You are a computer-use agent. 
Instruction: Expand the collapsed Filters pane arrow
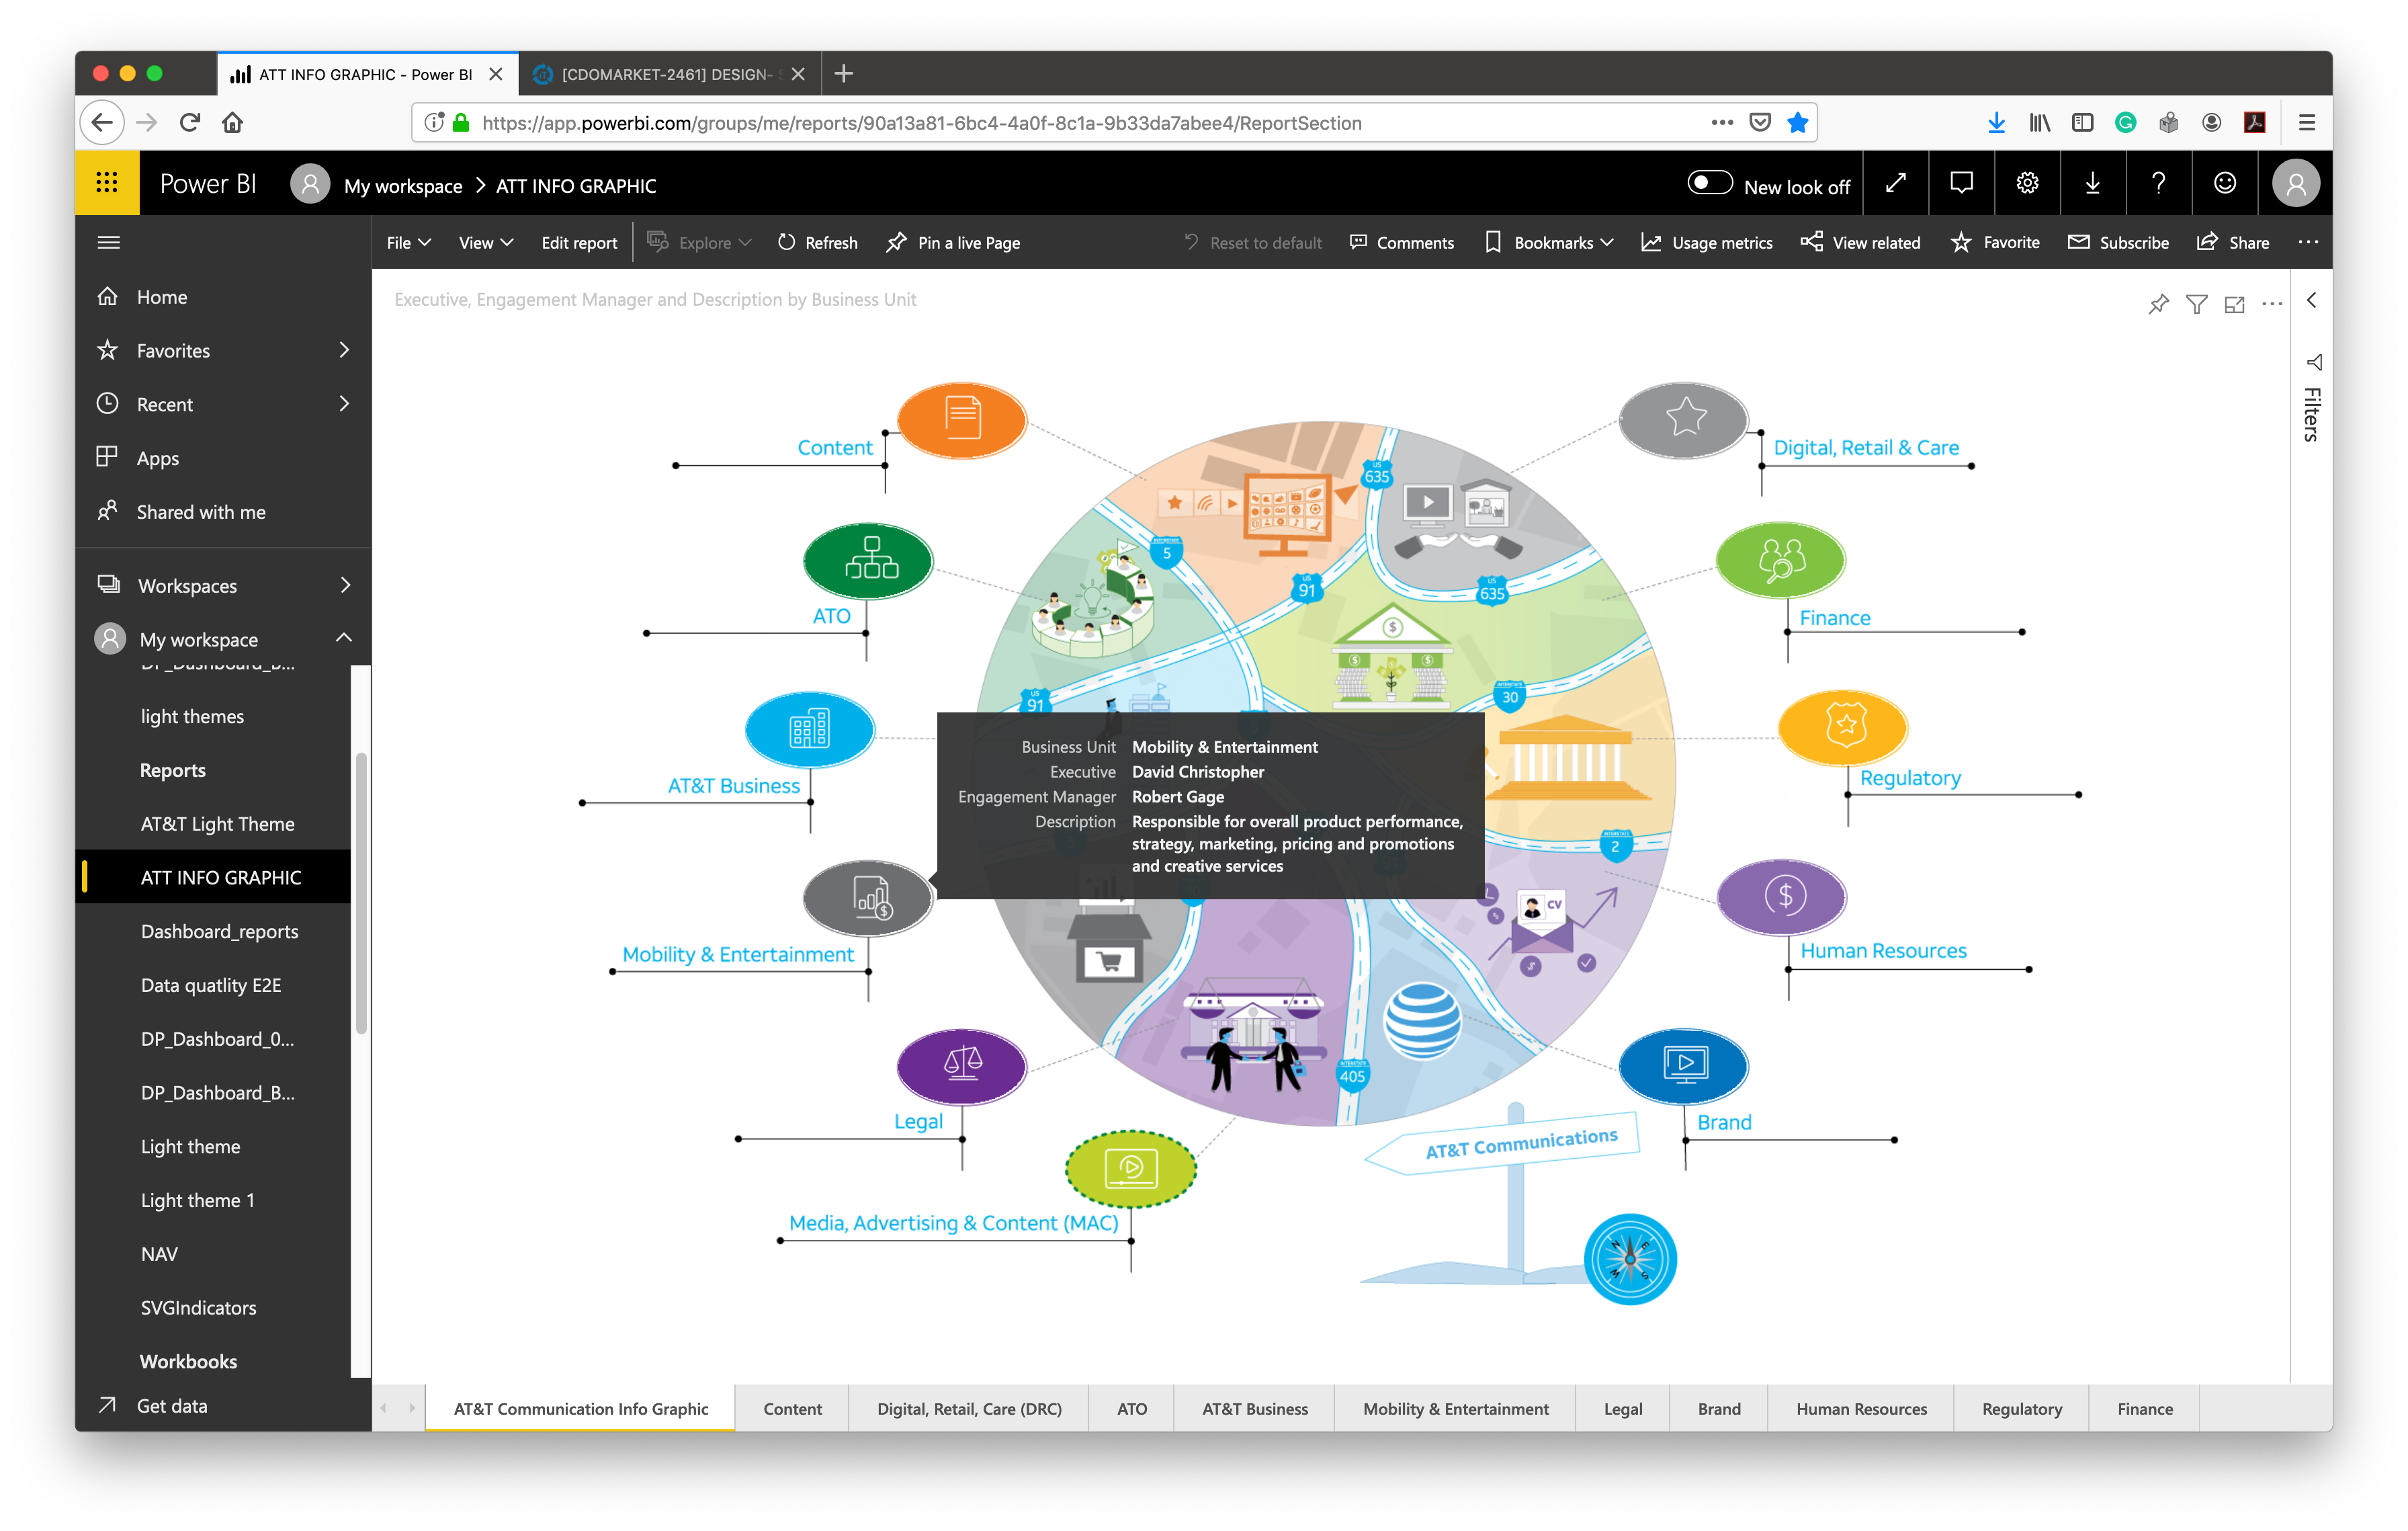[x=2311, y=300]
